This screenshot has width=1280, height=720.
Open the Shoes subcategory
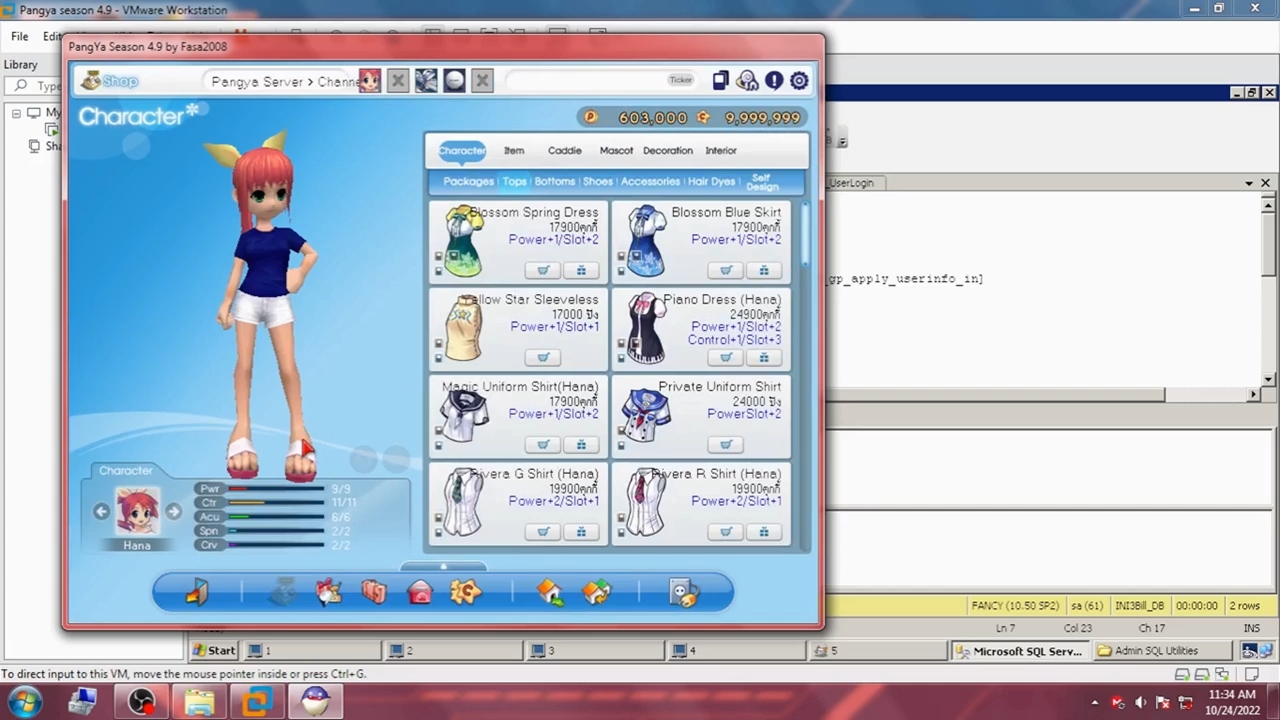click(x=597, y=182)
